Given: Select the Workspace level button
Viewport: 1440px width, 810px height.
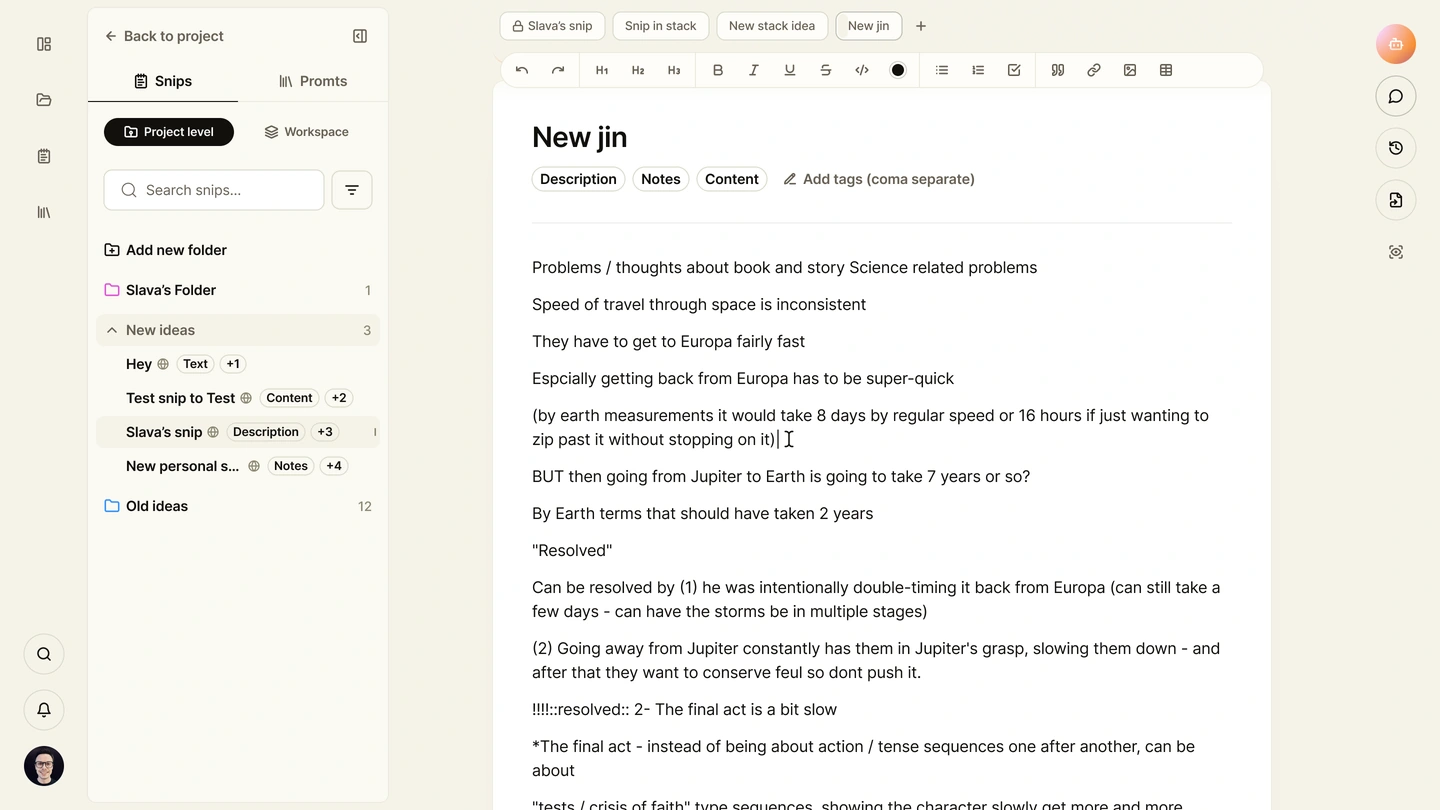Looking at the screenshot, I should tap(306, 132).
